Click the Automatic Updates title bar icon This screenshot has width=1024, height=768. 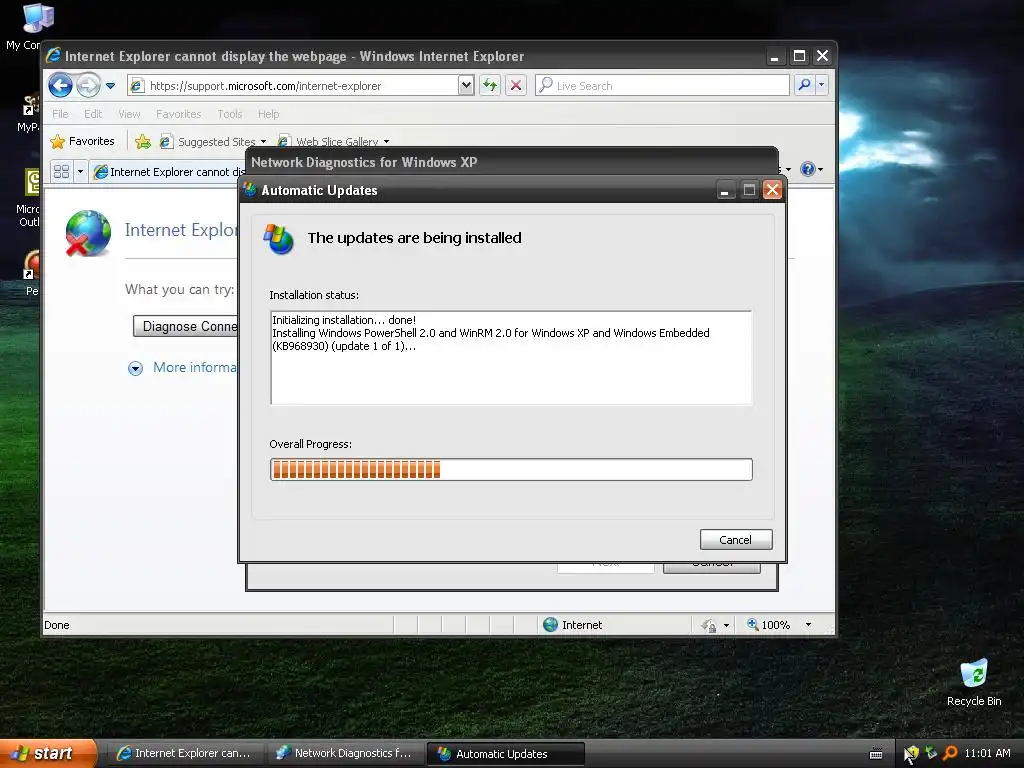(x=250, y=189)
